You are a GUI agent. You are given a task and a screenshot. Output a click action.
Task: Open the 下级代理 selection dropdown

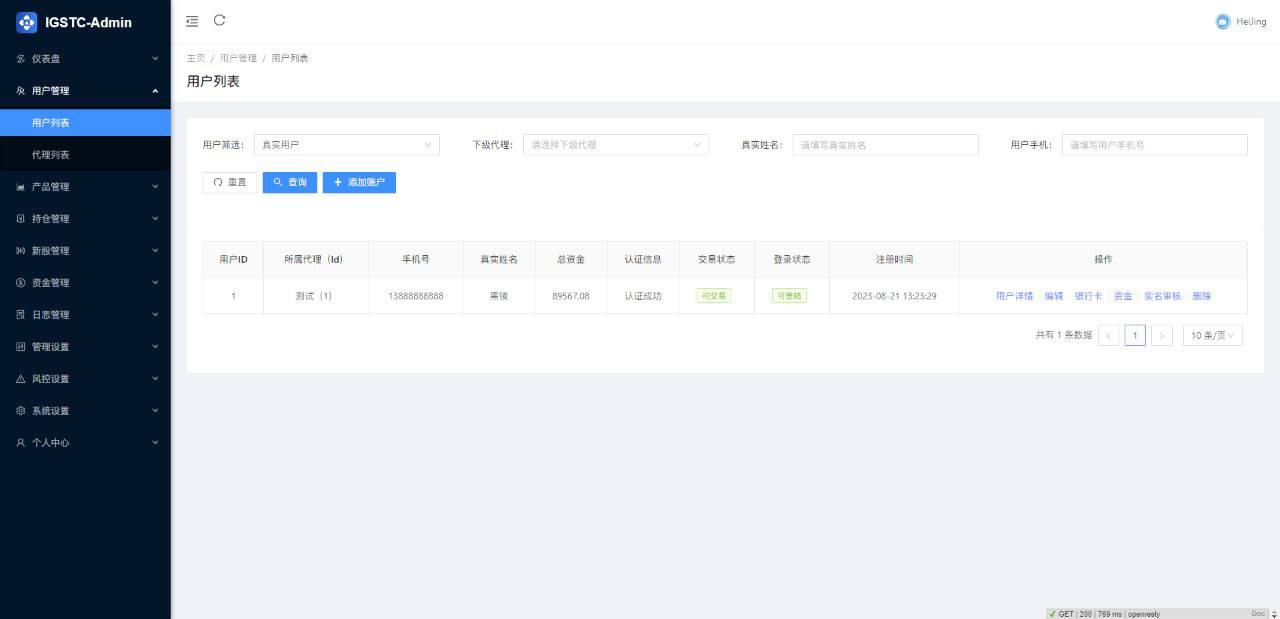tap(615, 144)
